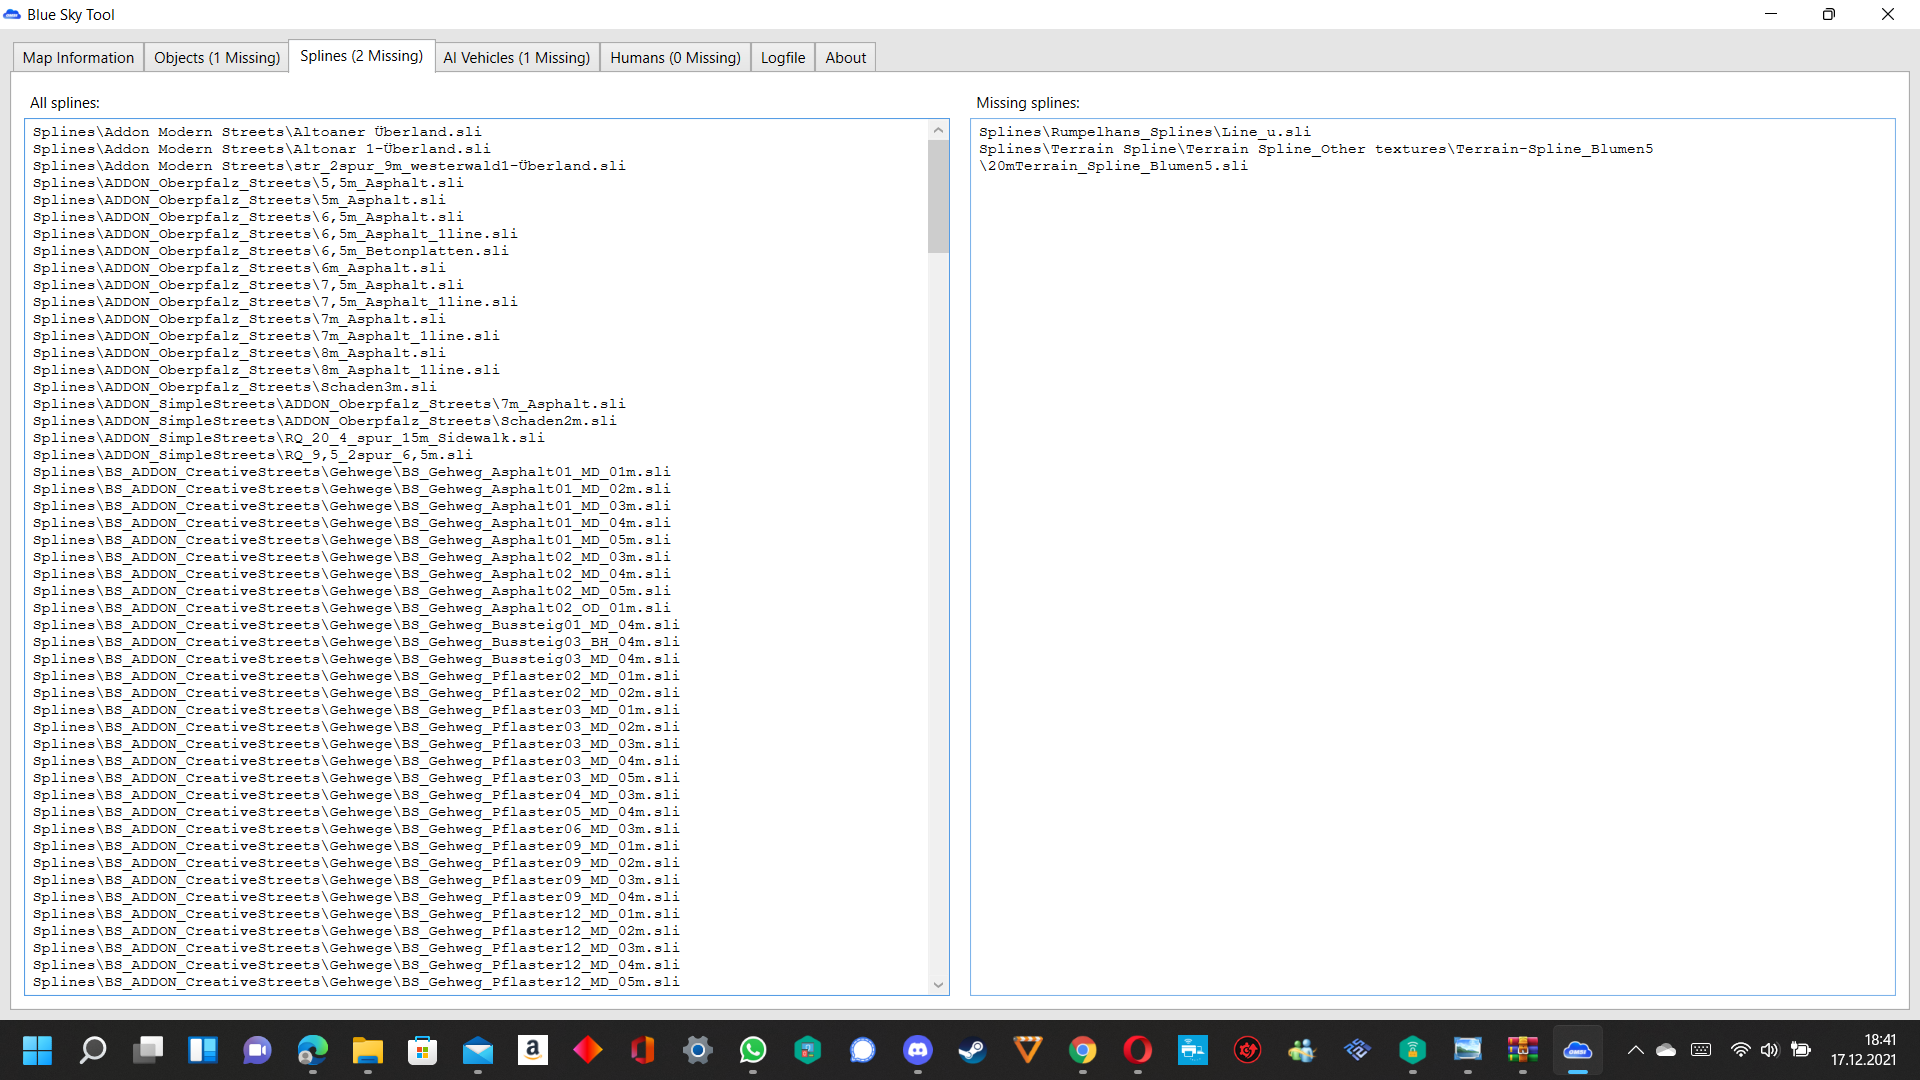Launch Google Chrome from the taskbar
The height and width of the screenshot is (1080, 1920).
point(1083,1050)
